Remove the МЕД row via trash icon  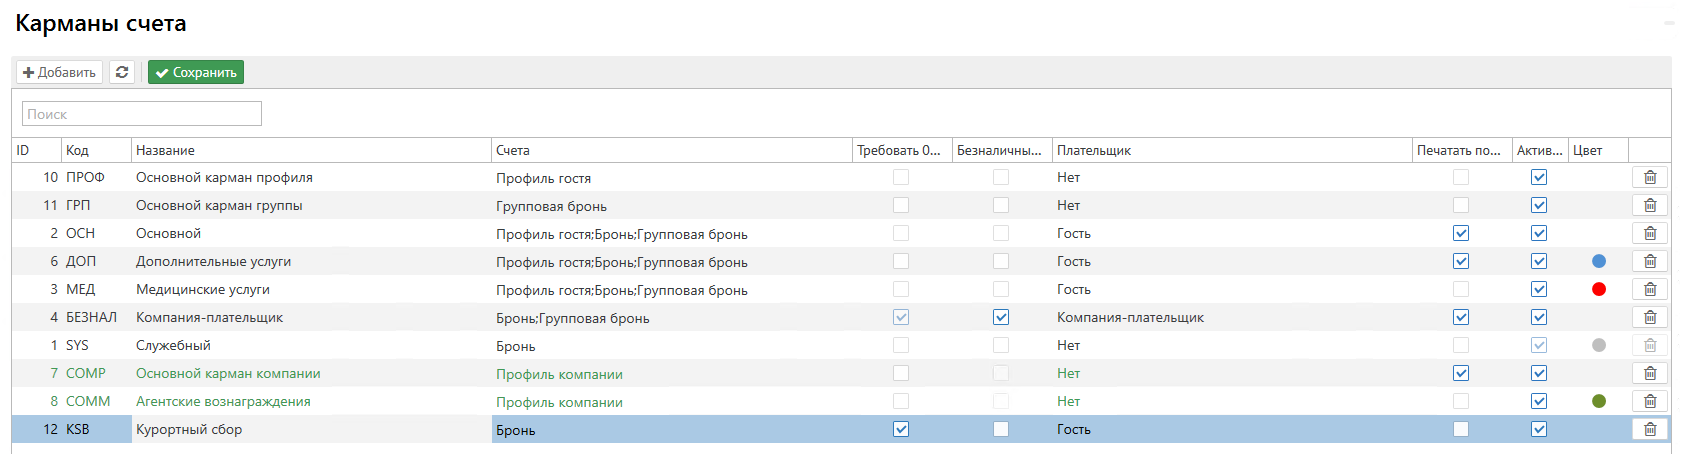[x=1650, y=289]
